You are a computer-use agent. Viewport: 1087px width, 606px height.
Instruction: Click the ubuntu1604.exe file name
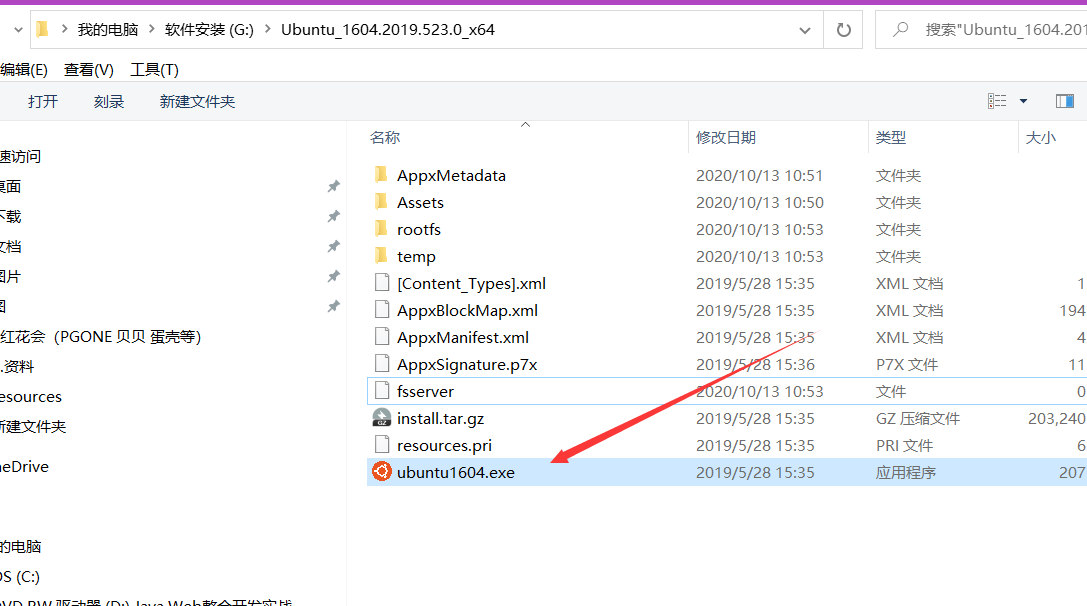tap(455, 473)
